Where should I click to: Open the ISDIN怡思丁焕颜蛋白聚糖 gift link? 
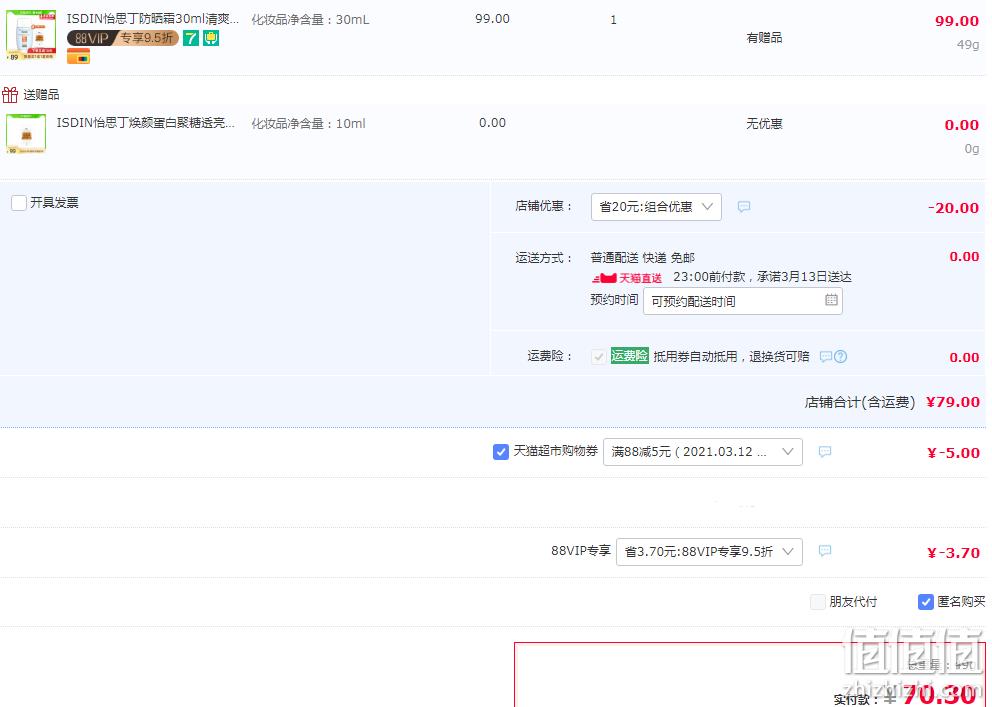tap(146, 123)
